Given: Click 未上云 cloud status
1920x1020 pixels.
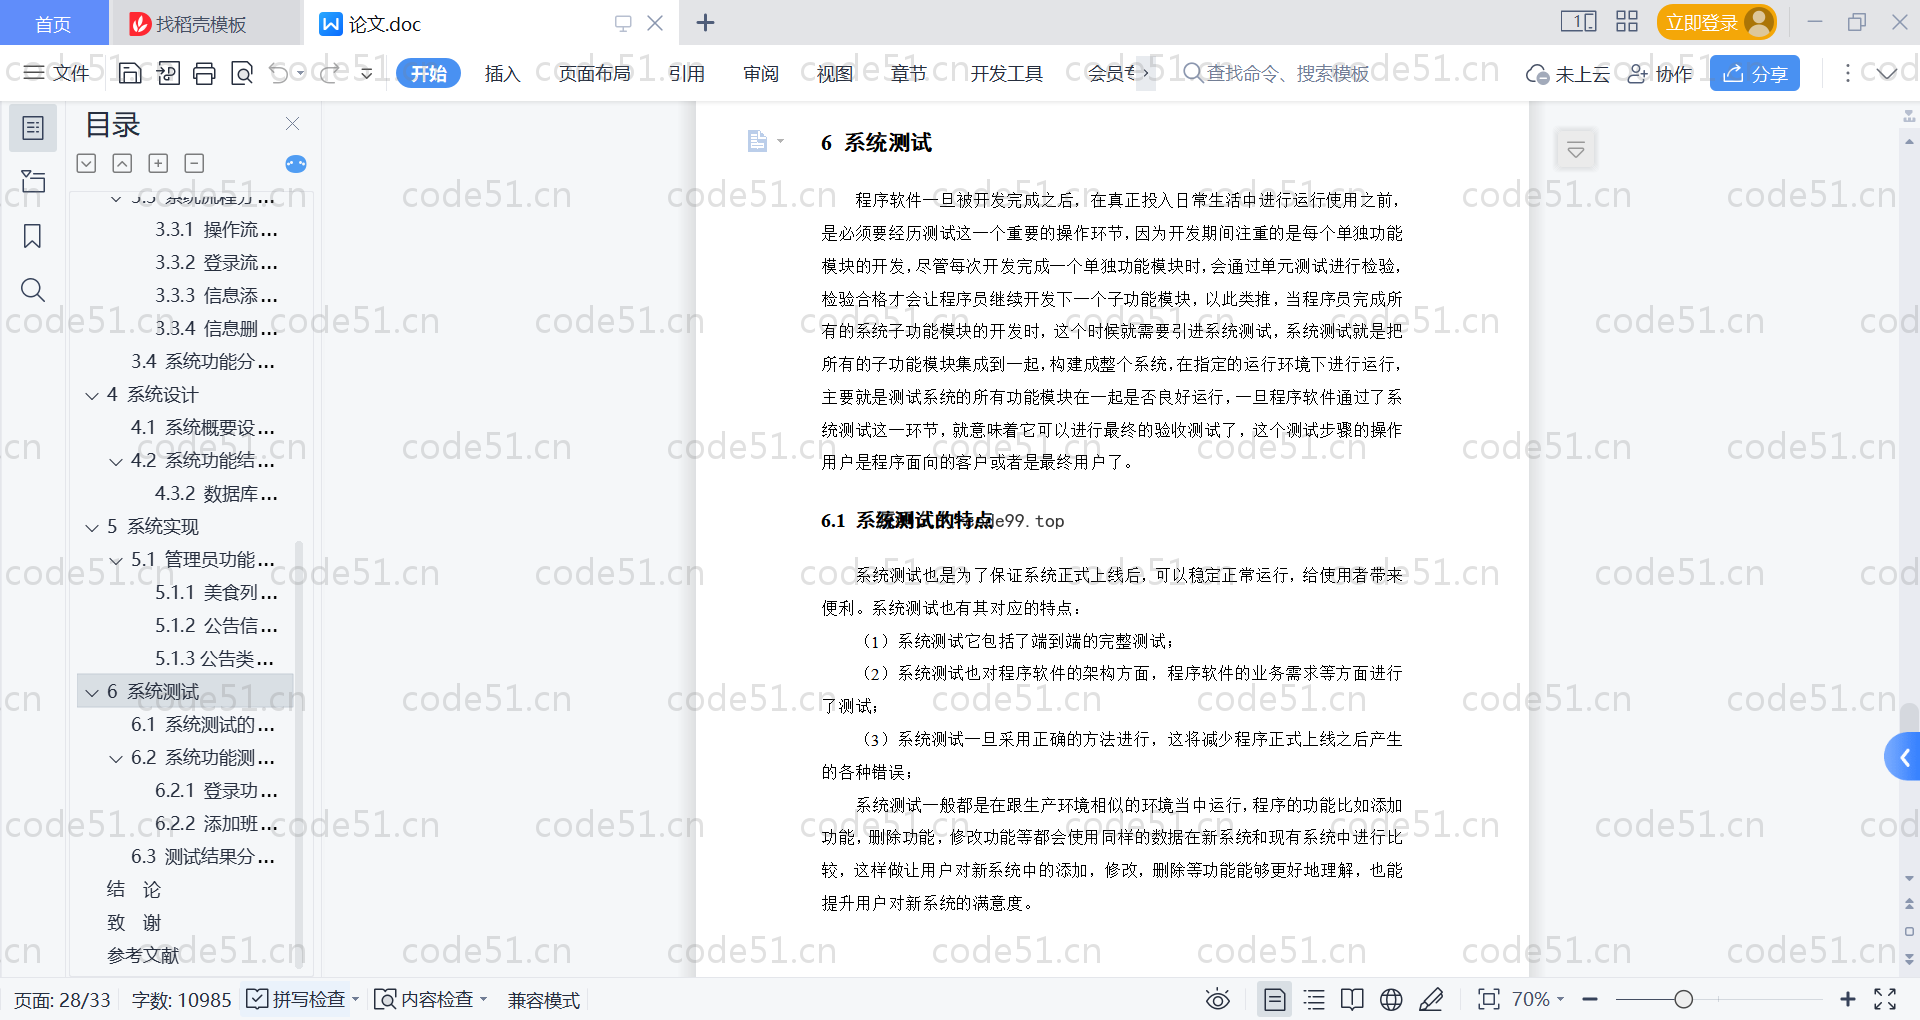Looking at the screenshot, I should (x=1567, y=73).
